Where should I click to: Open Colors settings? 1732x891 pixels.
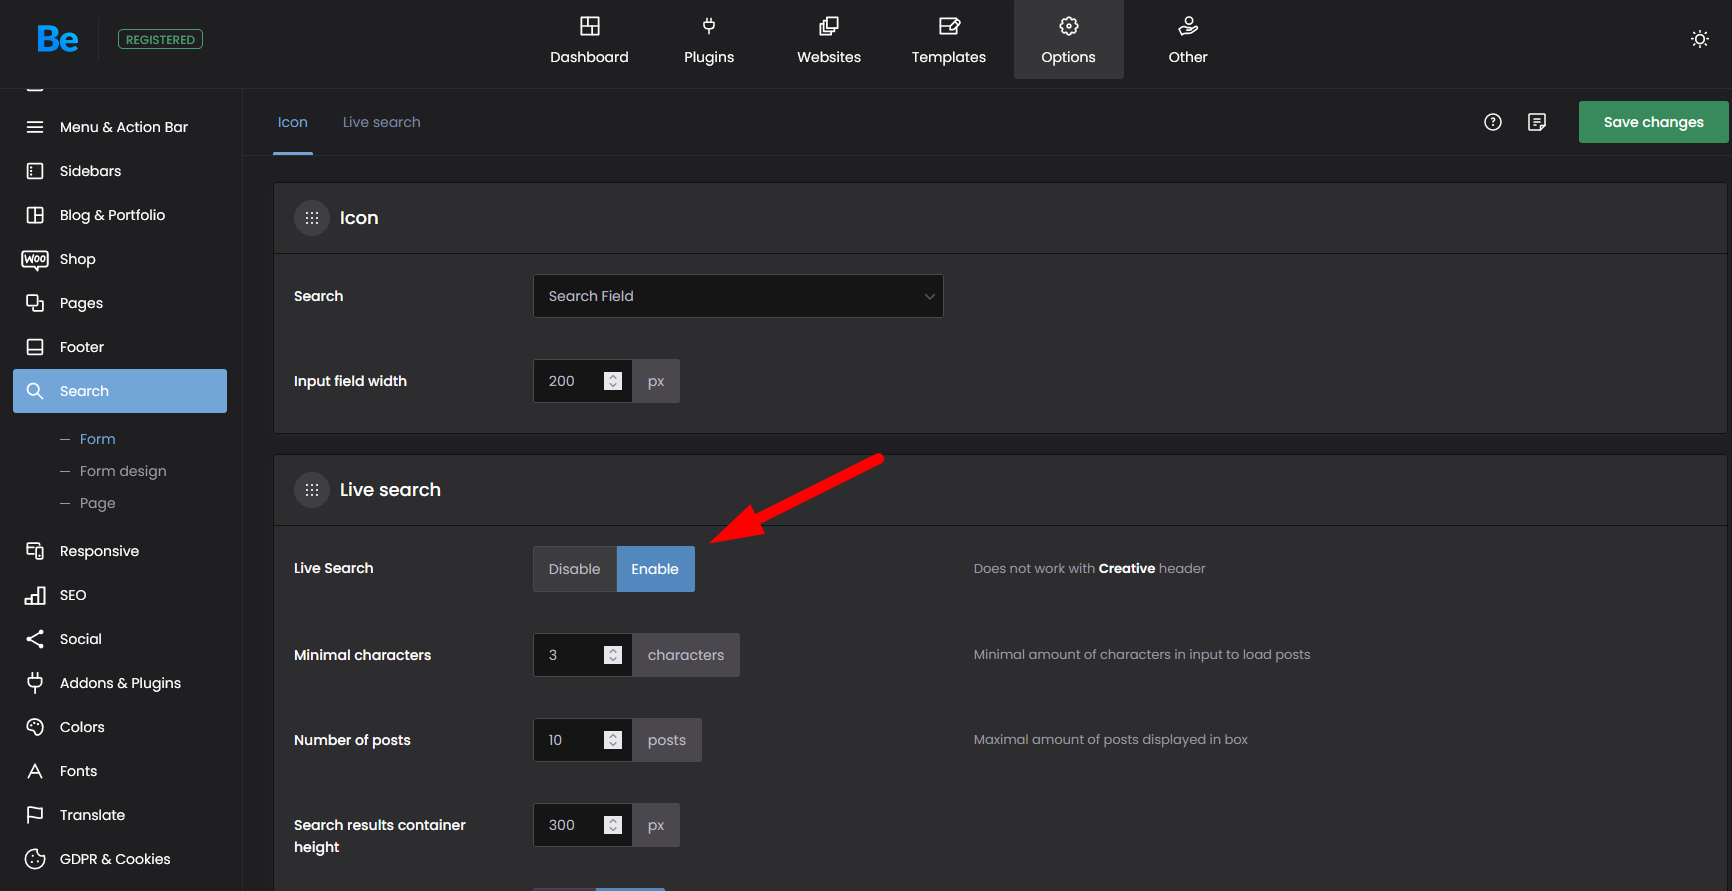click(120, 727)
